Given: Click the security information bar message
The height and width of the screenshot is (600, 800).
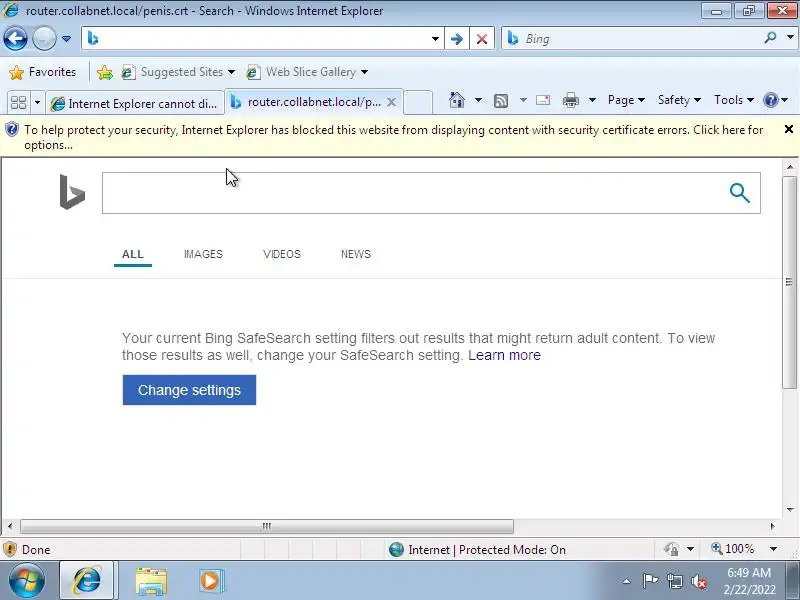Looking at the screenshot, I should 393,137.
